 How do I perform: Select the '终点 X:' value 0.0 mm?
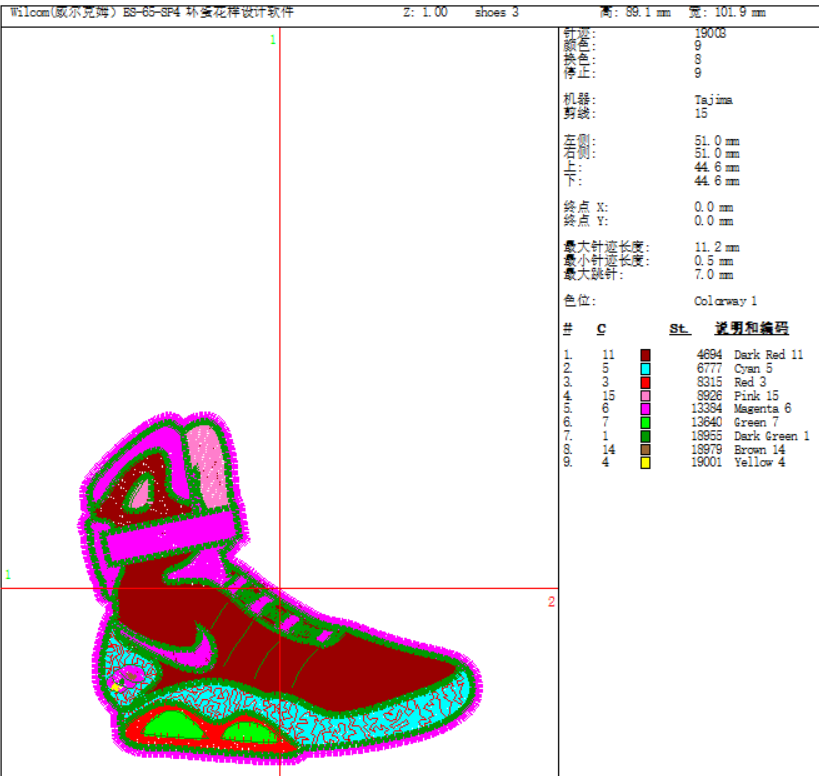pyautogui.click(x=713, y=207)
